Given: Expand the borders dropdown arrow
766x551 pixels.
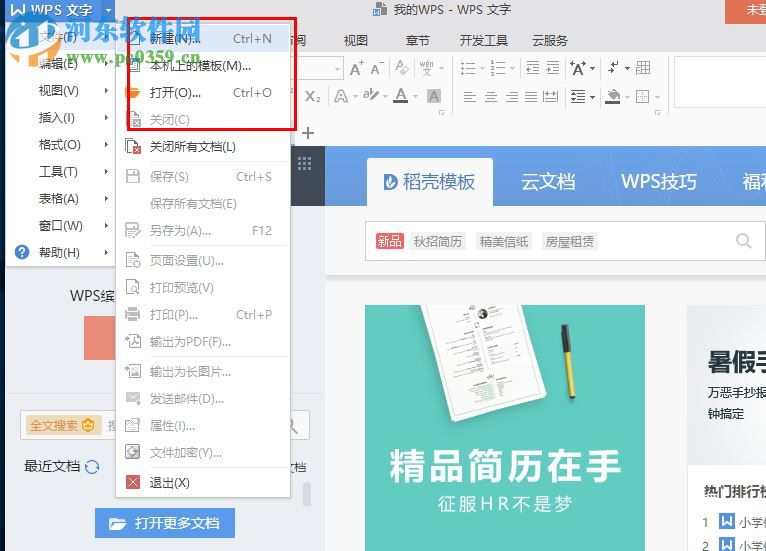Looking at the screenshot, I should click(x=657, y=97).
